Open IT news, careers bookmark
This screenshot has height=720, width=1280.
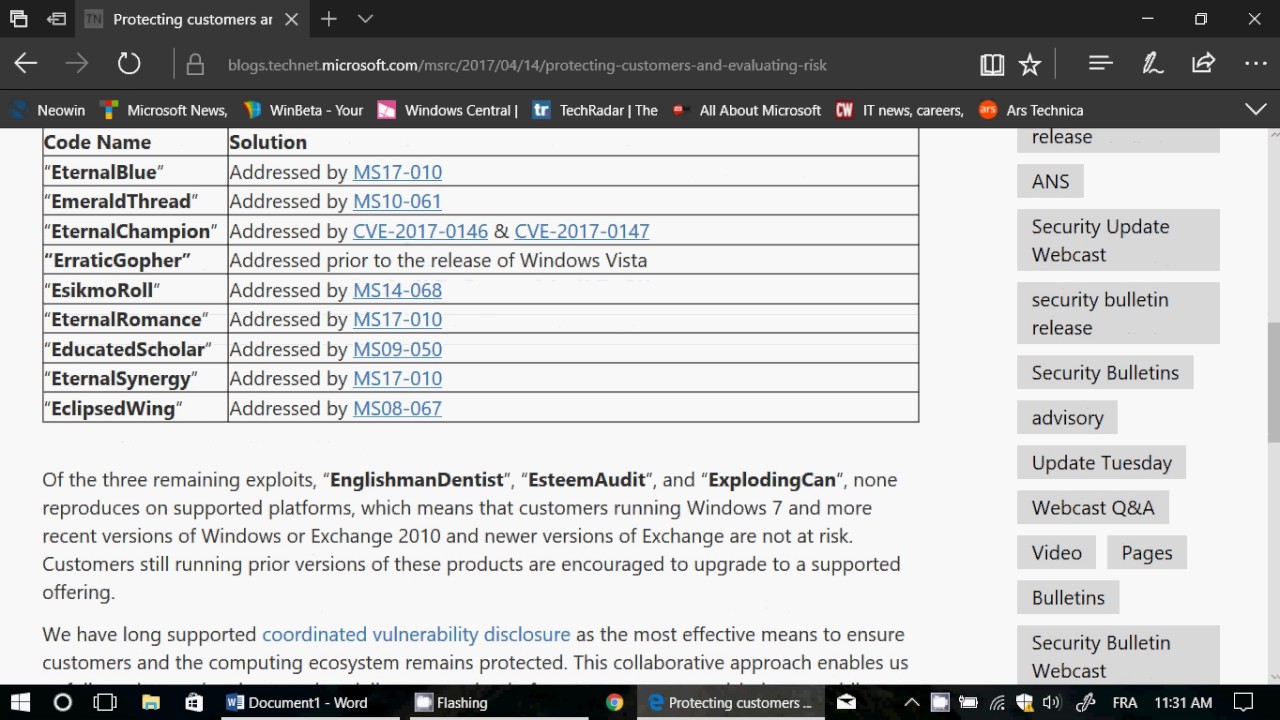point(899,110)
